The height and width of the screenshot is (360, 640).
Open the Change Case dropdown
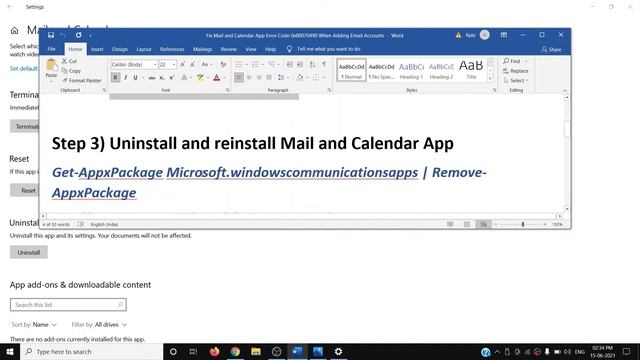tap(207, 64)
